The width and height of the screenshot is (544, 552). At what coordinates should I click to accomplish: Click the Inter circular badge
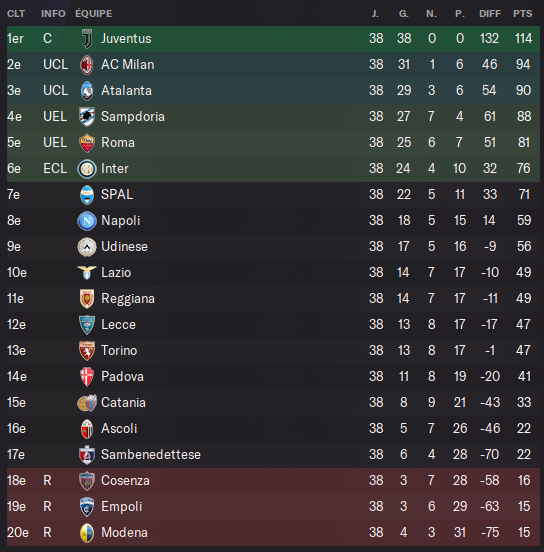87,169
